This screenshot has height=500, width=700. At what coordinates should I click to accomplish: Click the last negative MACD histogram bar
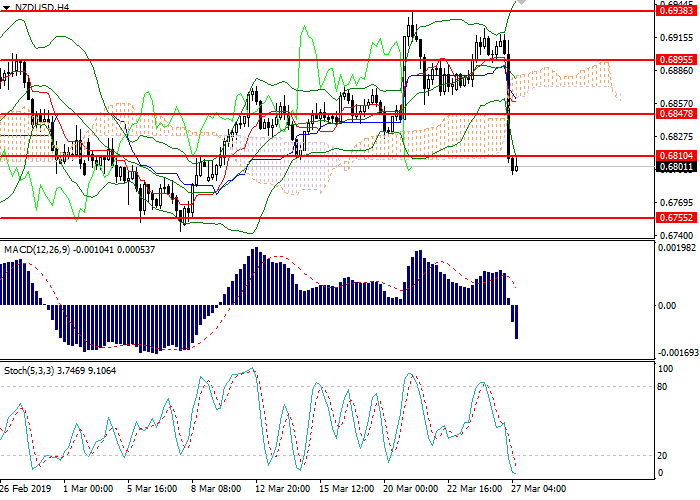(x=517, y=321)
